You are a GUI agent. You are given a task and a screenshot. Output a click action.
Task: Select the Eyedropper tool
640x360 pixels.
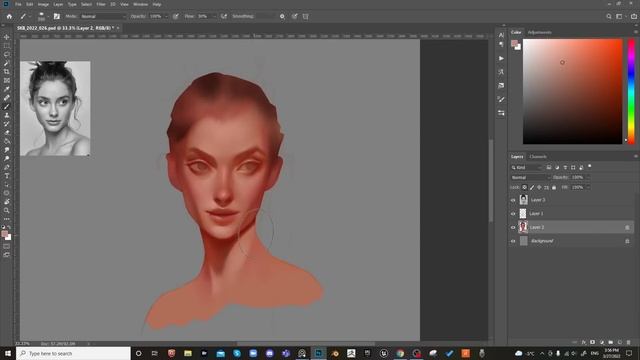point(7,89)
